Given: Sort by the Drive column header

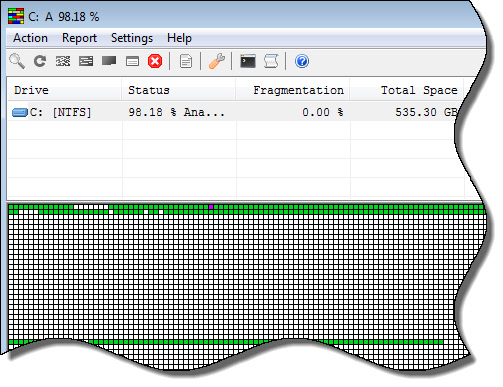Looking at the screenshot, I should pyautogui.click(x=64, y=90).
